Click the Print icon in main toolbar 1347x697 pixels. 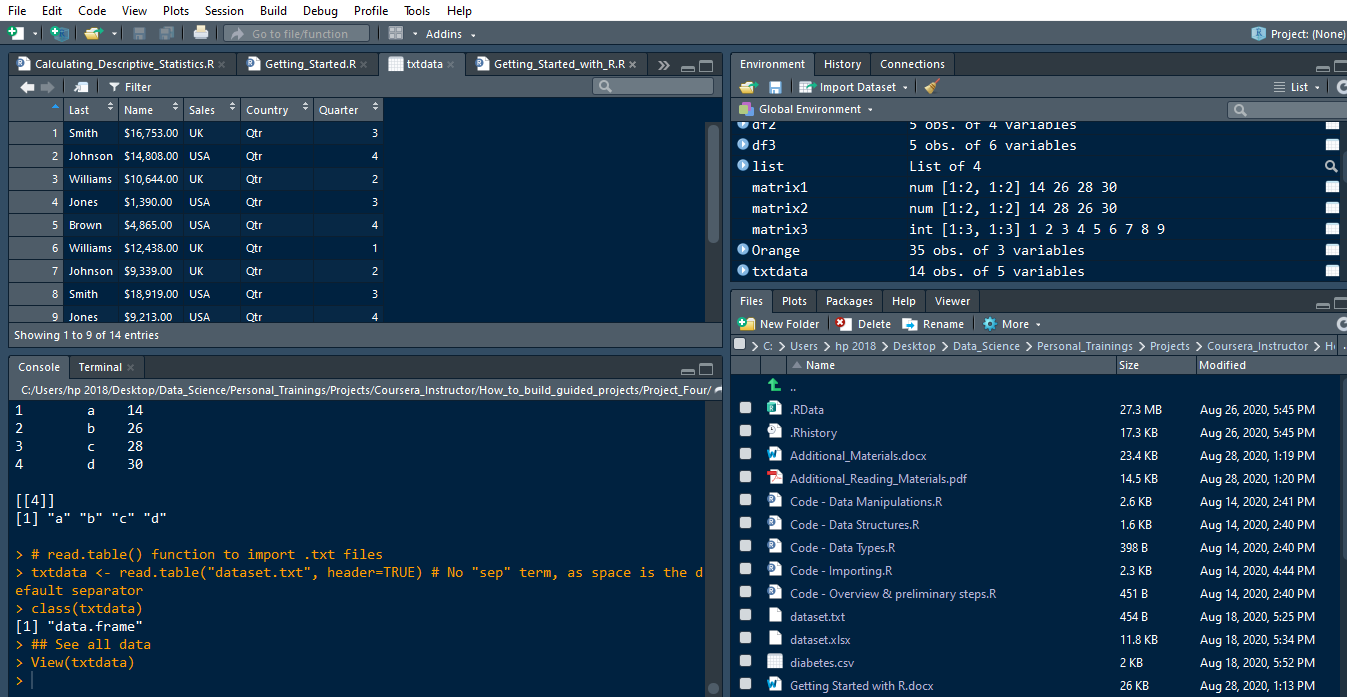pyautogui.click(x=200, y=33)
